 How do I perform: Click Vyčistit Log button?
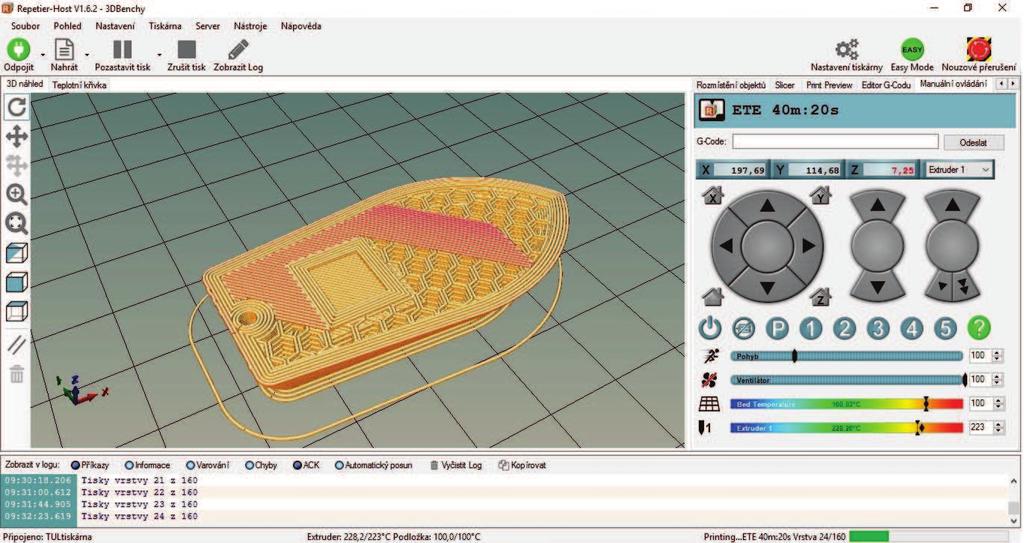click(x=456, y=465)
